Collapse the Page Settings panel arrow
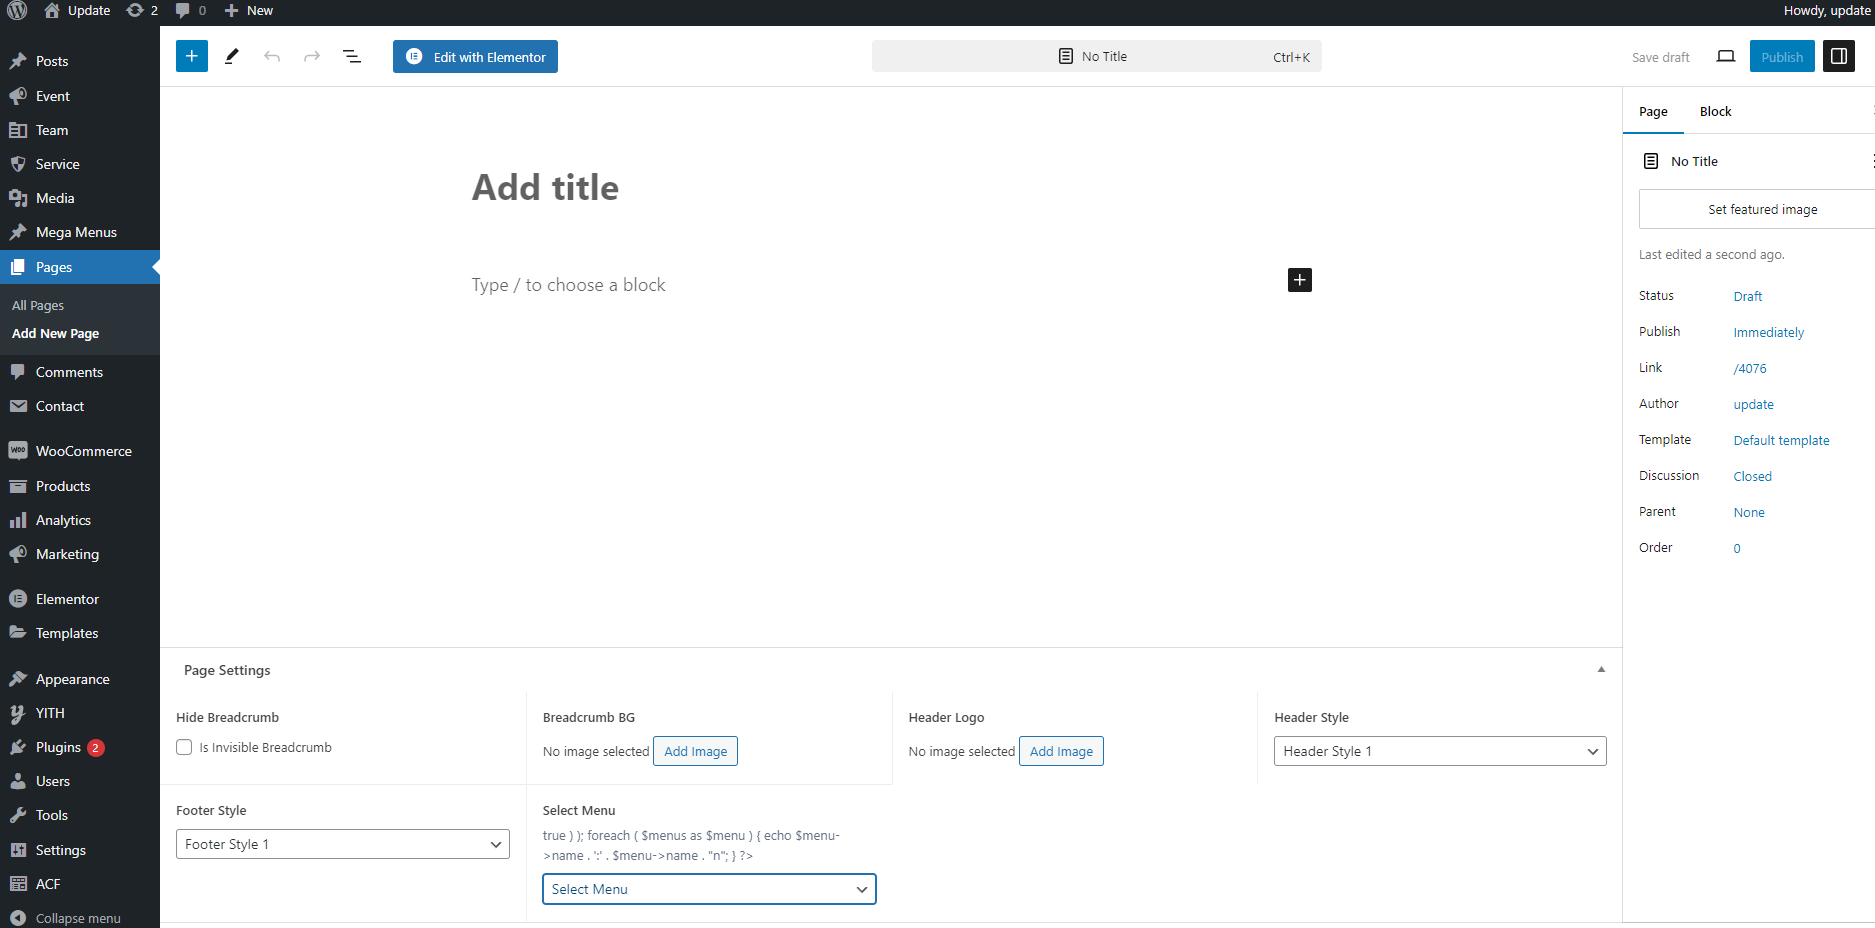1875x928 pixels. tap(1601, 670)
